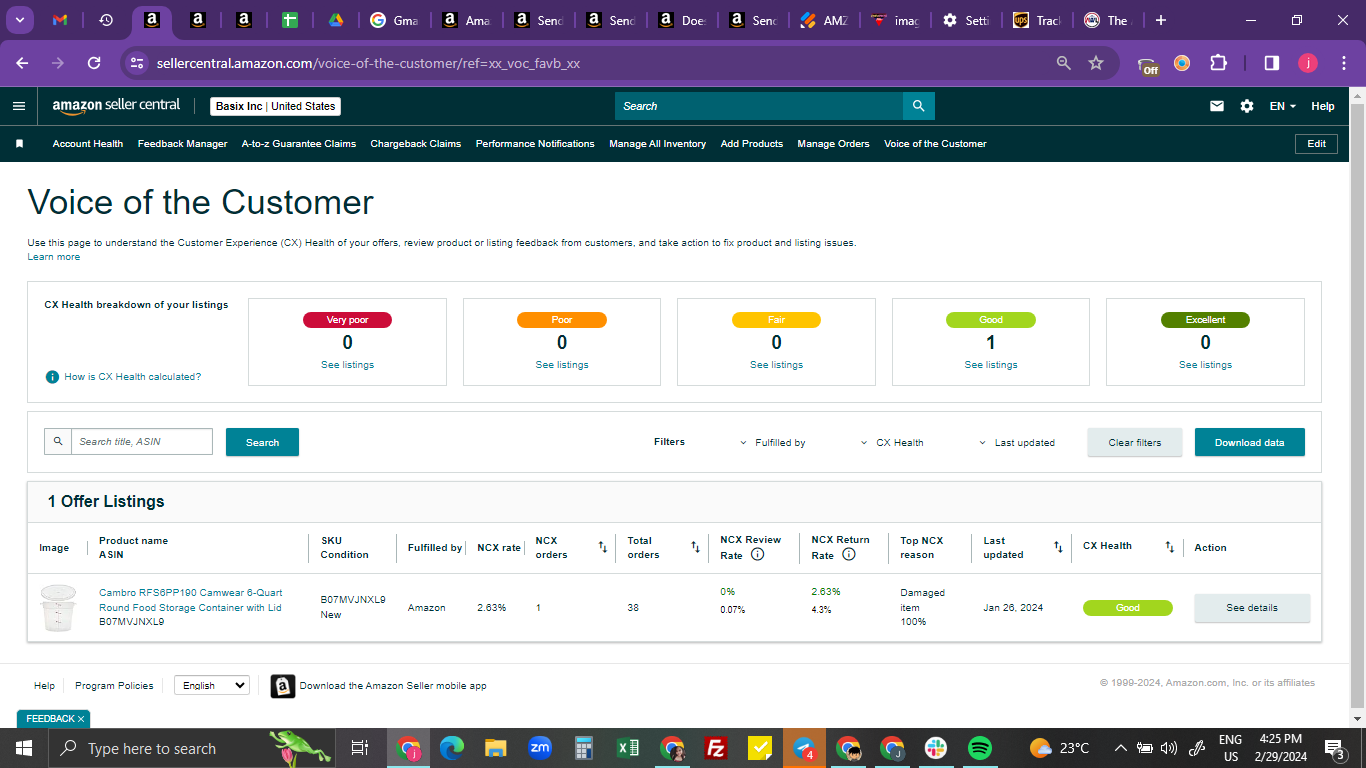Go to Manage Orders

tap(834, 144)
